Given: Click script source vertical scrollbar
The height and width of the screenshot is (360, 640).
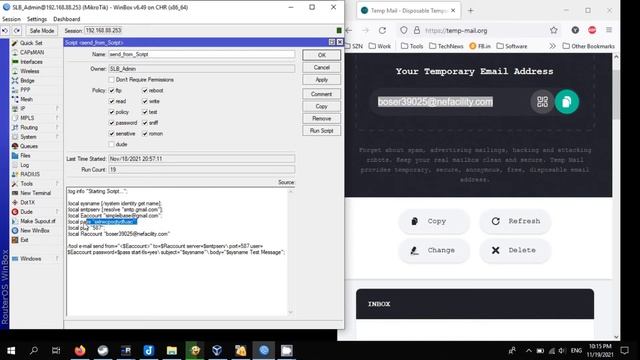Looking at the screenshot, I should [291, 251].
